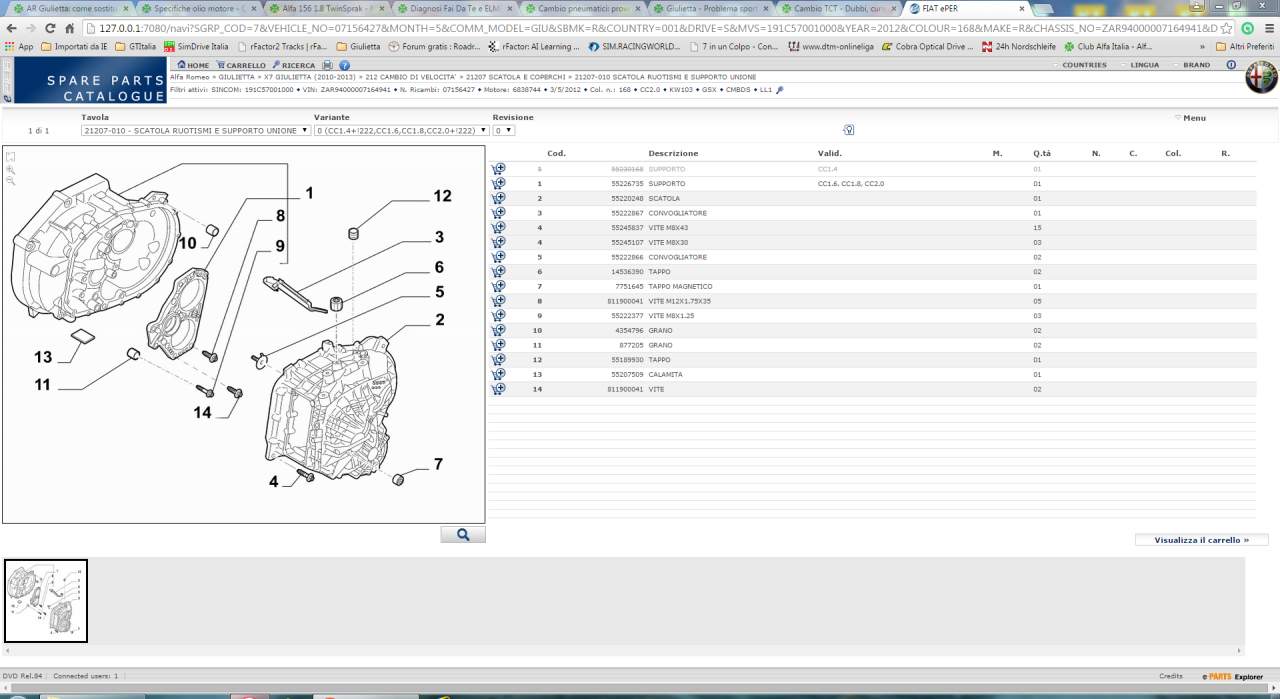Go to HOME
This screenshot has height=699, width=1280.
tap(193, 65)
